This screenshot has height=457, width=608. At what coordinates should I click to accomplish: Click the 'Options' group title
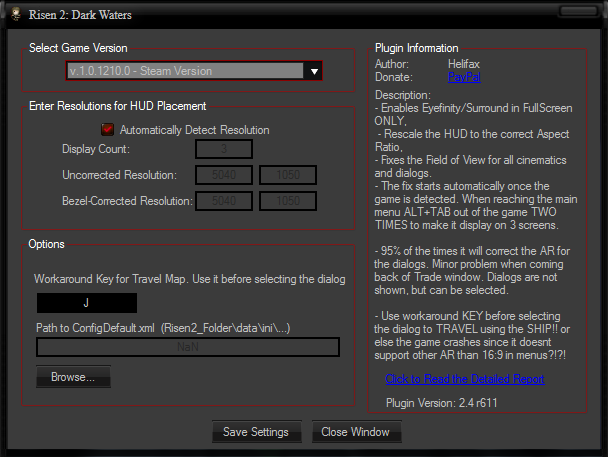pos(46,244)
